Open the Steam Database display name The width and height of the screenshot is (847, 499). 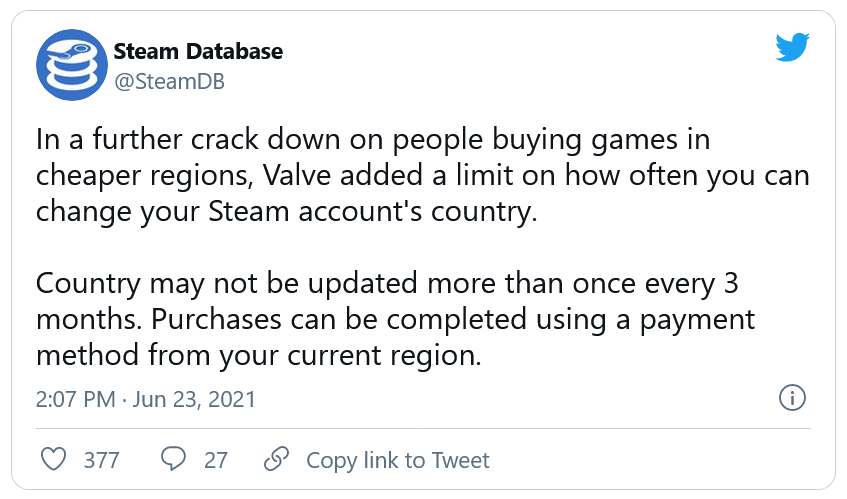[198, 51]
